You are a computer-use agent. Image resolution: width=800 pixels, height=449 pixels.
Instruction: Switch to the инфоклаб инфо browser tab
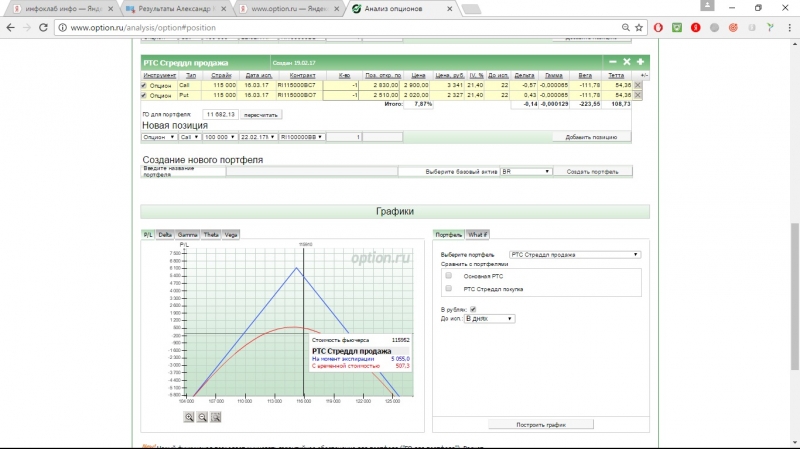(x=63, y=9)
